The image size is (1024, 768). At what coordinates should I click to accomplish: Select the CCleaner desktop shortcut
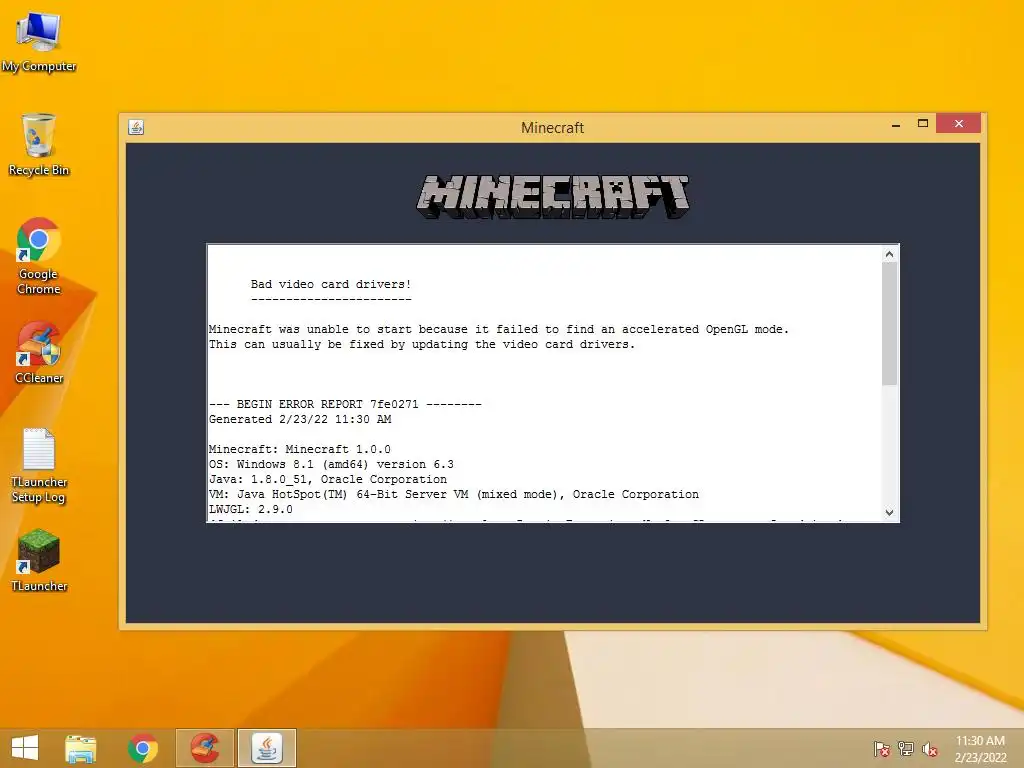coord(39,353)
